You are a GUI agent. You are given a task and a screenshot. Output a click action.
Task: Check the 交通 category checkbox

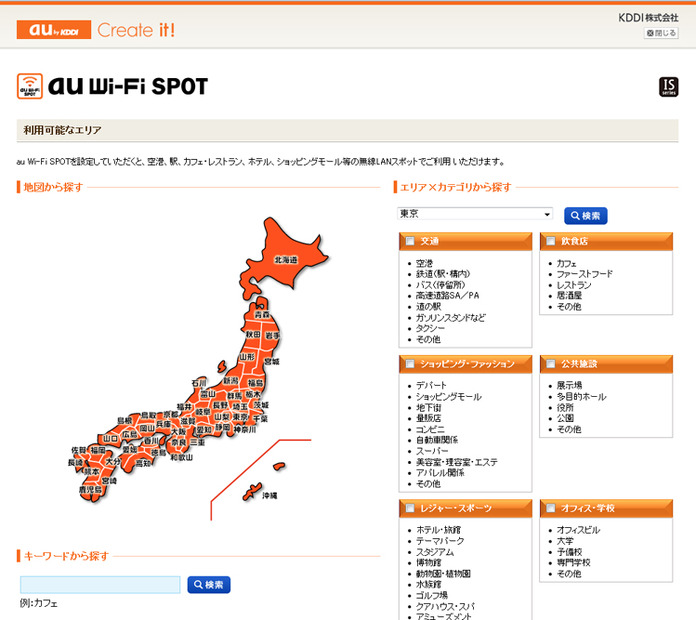(x=410, y=241)
